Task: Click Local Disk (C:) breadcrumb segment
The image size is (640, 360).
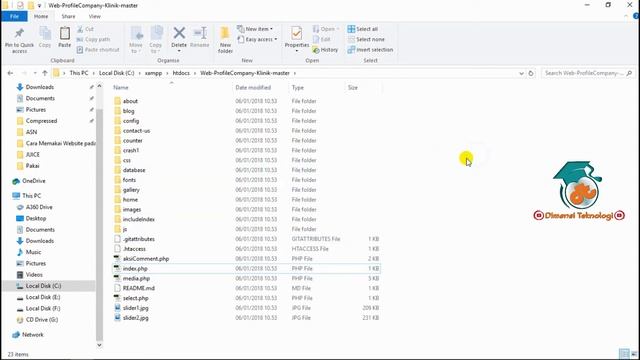Action: point(116,73)
